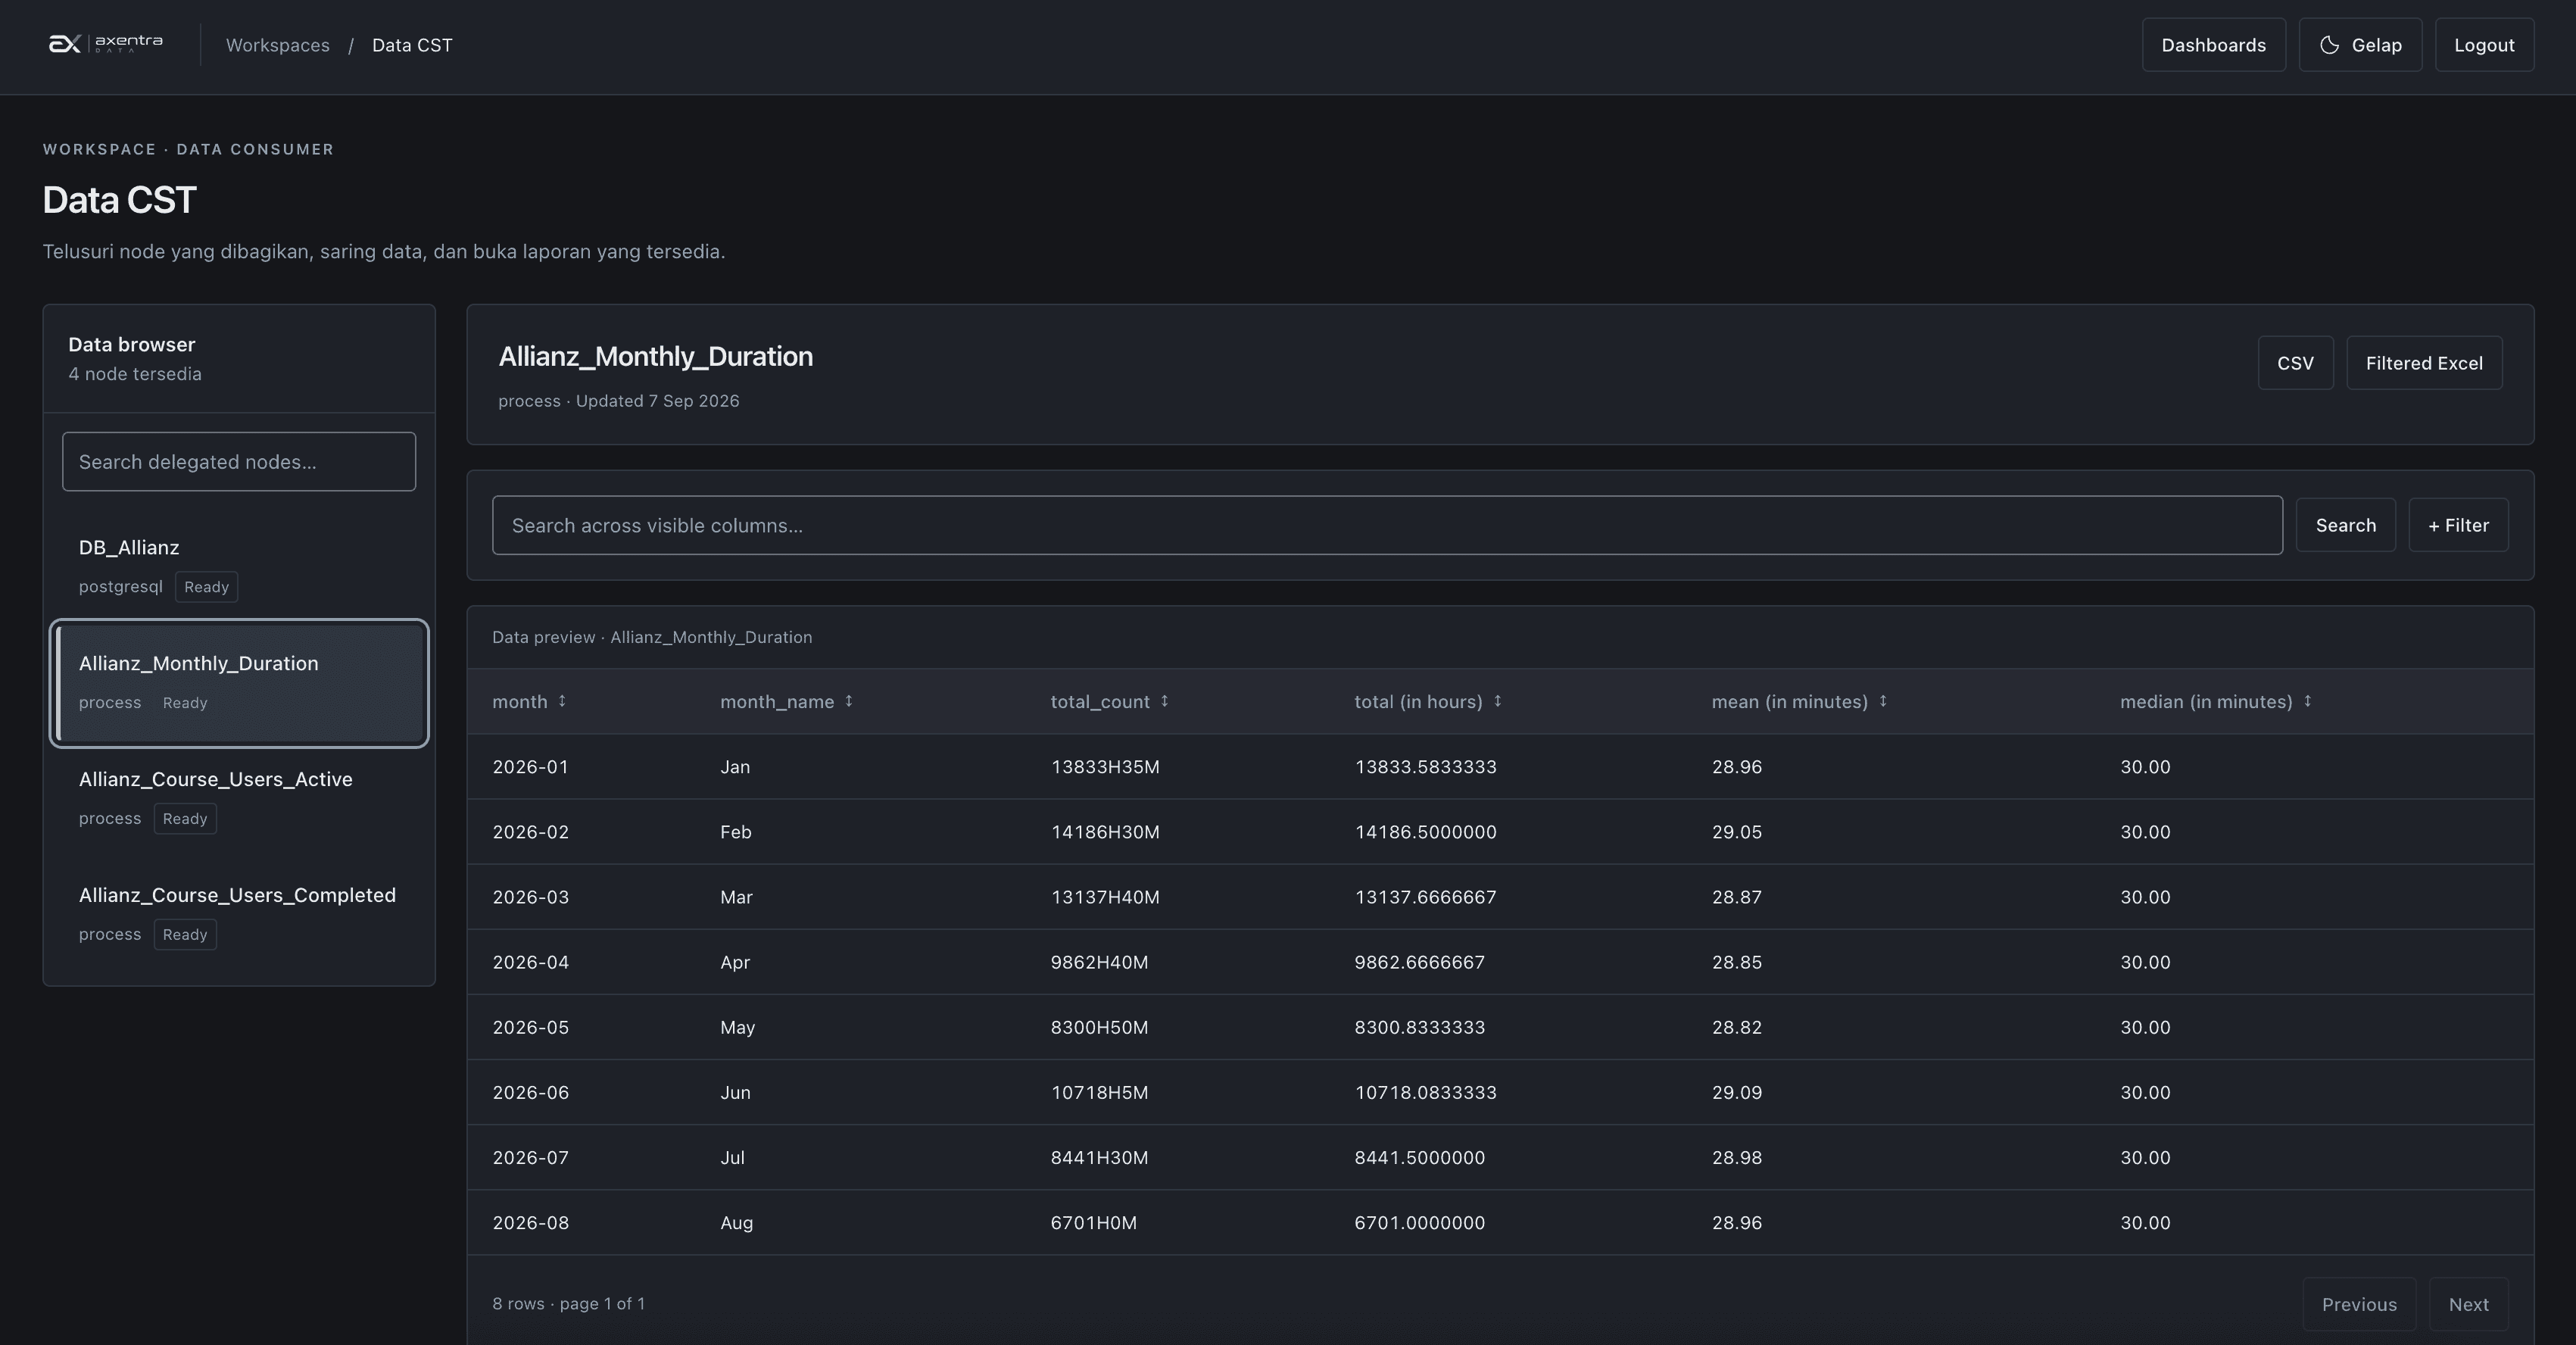
Task: Click the Jul month_name cell
Action: pos(732,1157)
